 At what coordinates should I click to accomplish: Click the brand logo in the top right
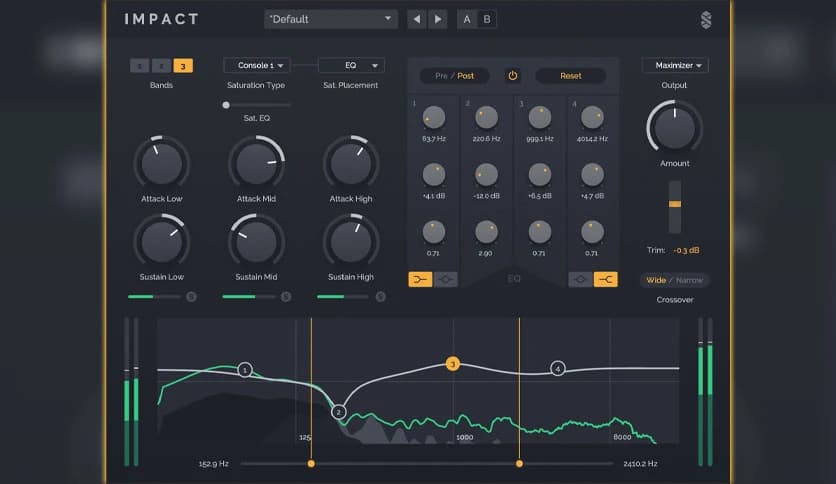[706, 20]
